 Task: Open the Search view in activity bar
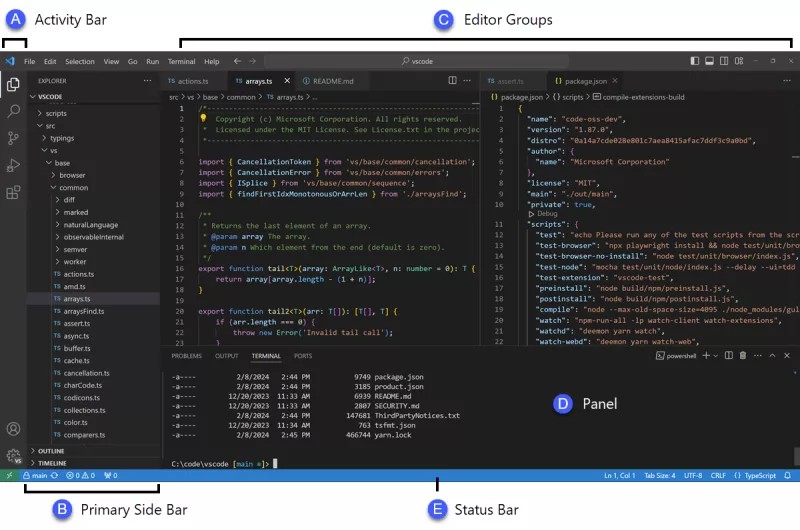pos(13,111)
